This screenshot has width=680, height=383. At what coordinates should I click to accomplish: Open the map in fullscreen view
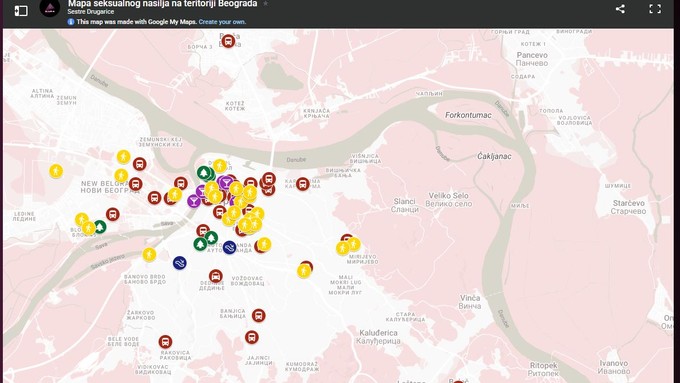[x=655, y=9]
